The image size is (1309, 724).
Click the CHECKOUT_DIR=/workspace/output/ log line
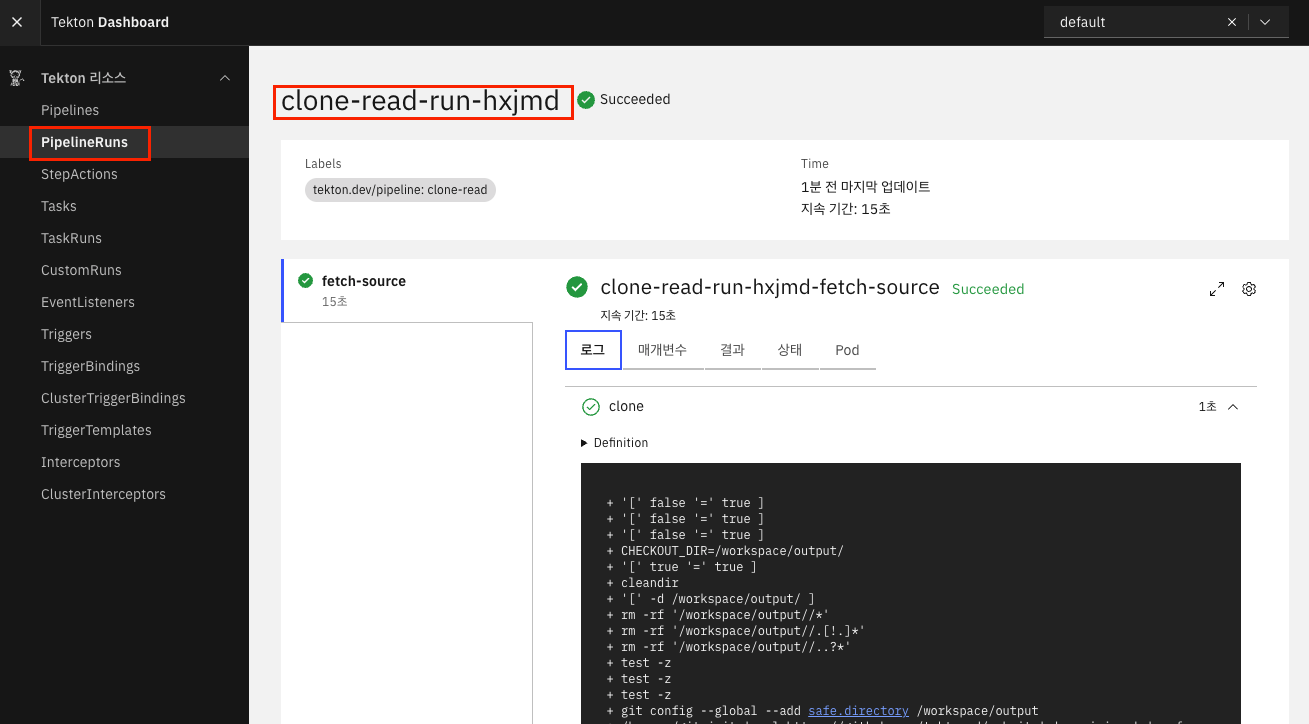725,551
